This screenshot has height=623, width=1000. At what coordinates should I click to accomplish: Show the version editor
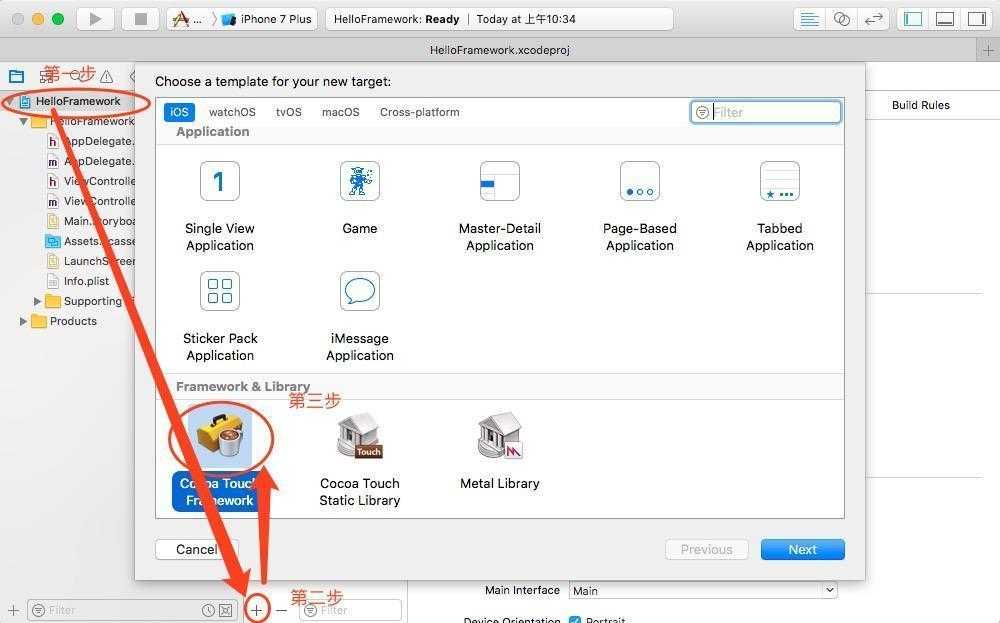coord(873,19)
